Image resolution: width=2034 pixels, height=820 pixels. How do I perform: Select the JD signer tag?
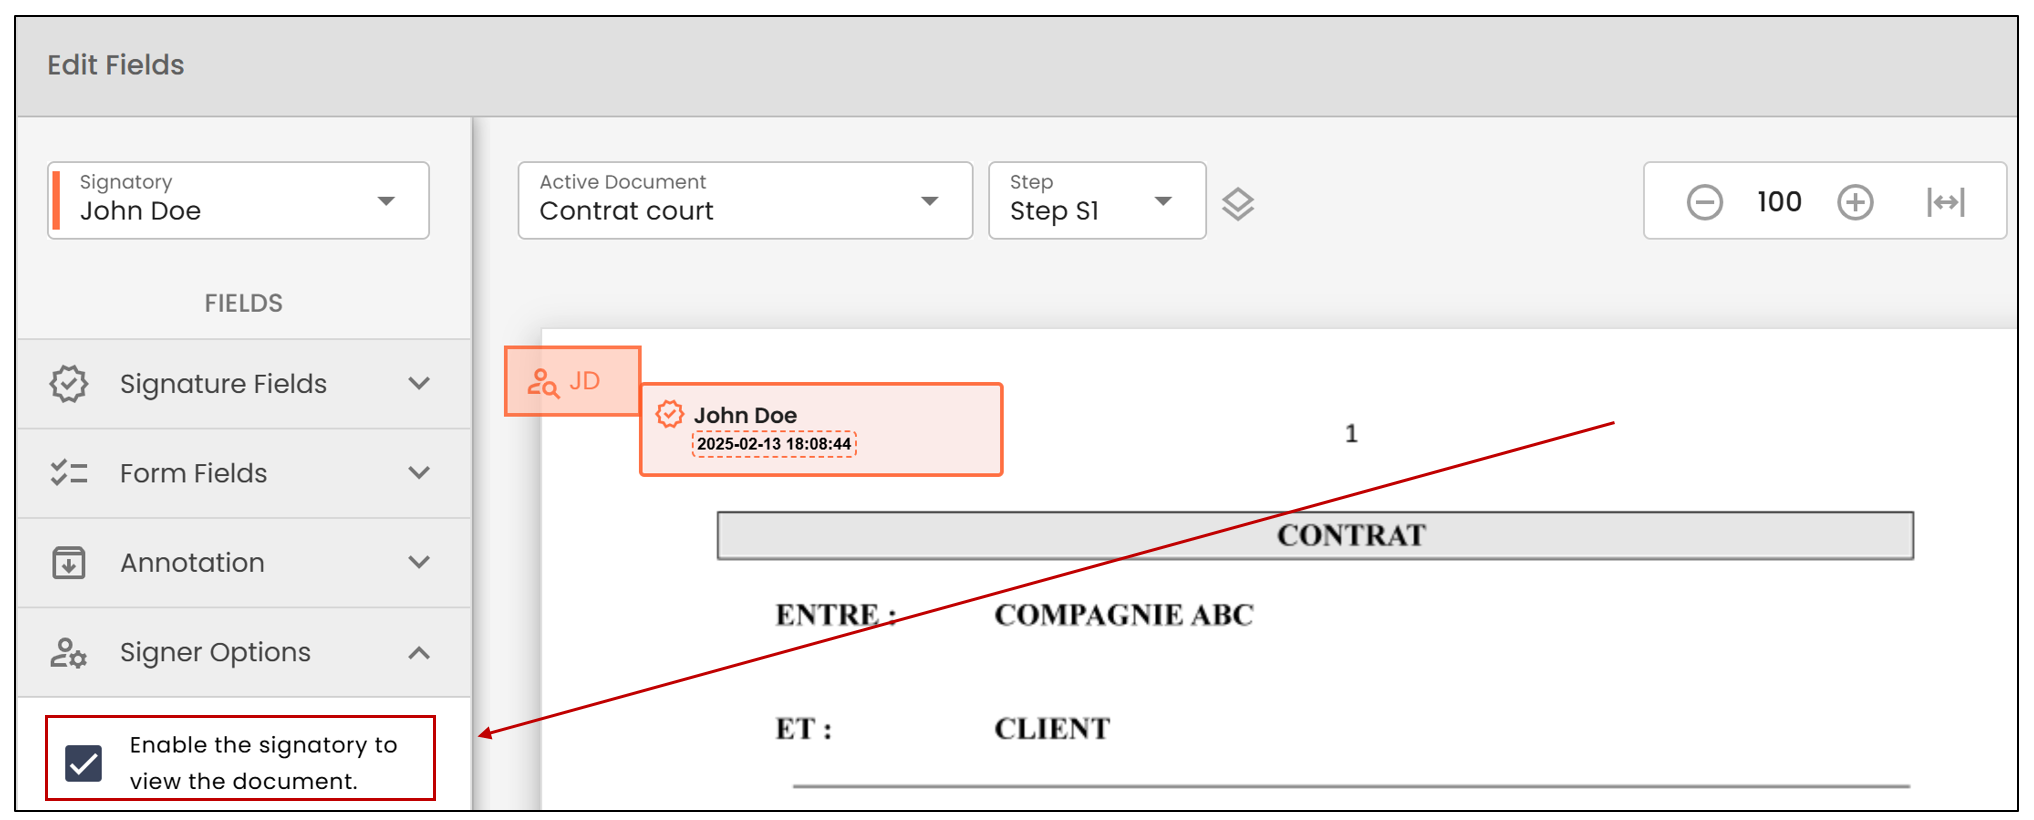point(572,381)
